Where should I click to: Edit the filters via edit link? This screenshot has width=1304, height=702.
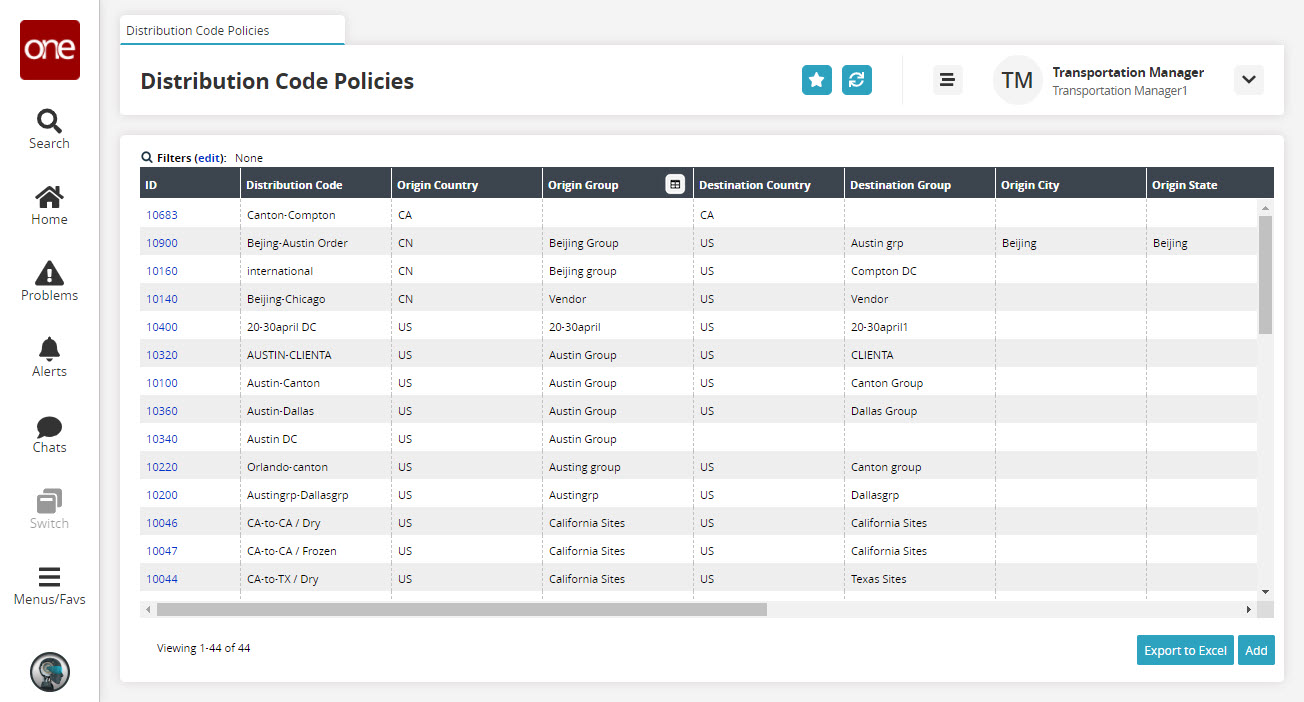pyautogui.click(x=210, y=158)
